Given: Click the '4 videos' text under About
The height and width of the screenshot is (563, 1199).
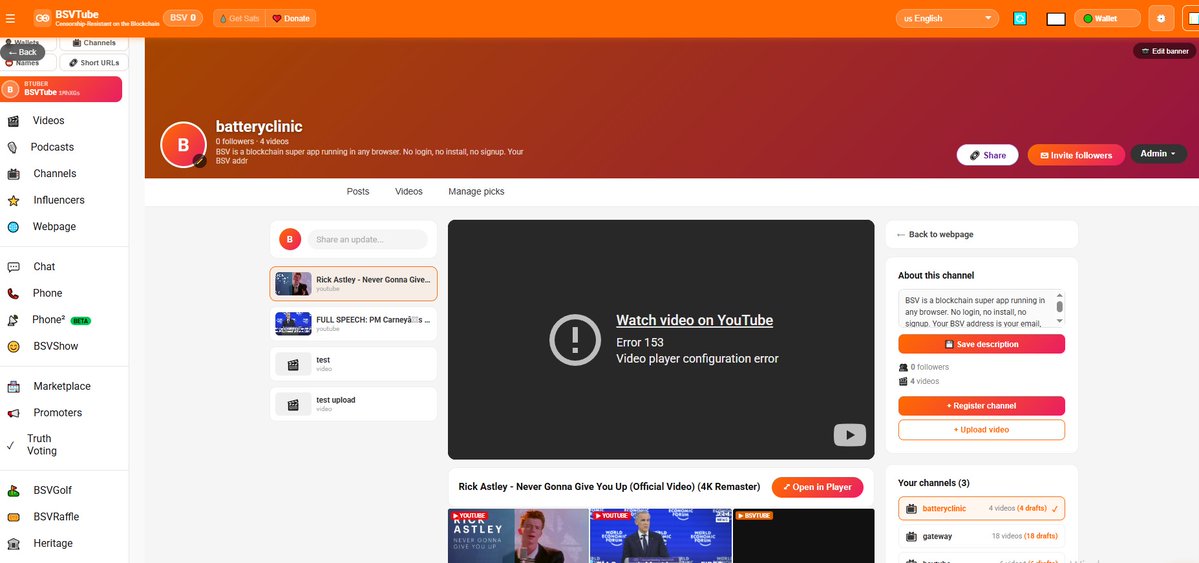Looking at the screenshot, I should coord(924,382).
